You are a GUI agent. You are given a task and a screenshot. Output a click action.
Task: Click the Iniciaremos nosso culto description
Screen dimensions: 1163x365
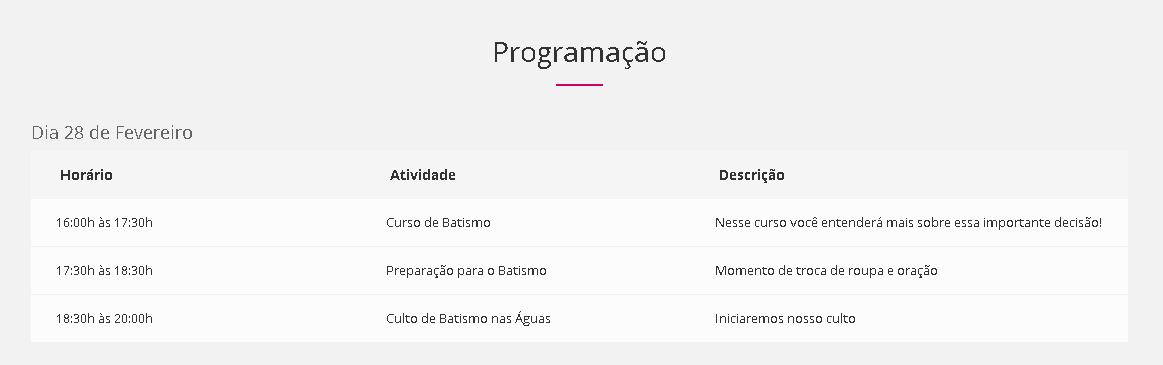tap(785, 319)
